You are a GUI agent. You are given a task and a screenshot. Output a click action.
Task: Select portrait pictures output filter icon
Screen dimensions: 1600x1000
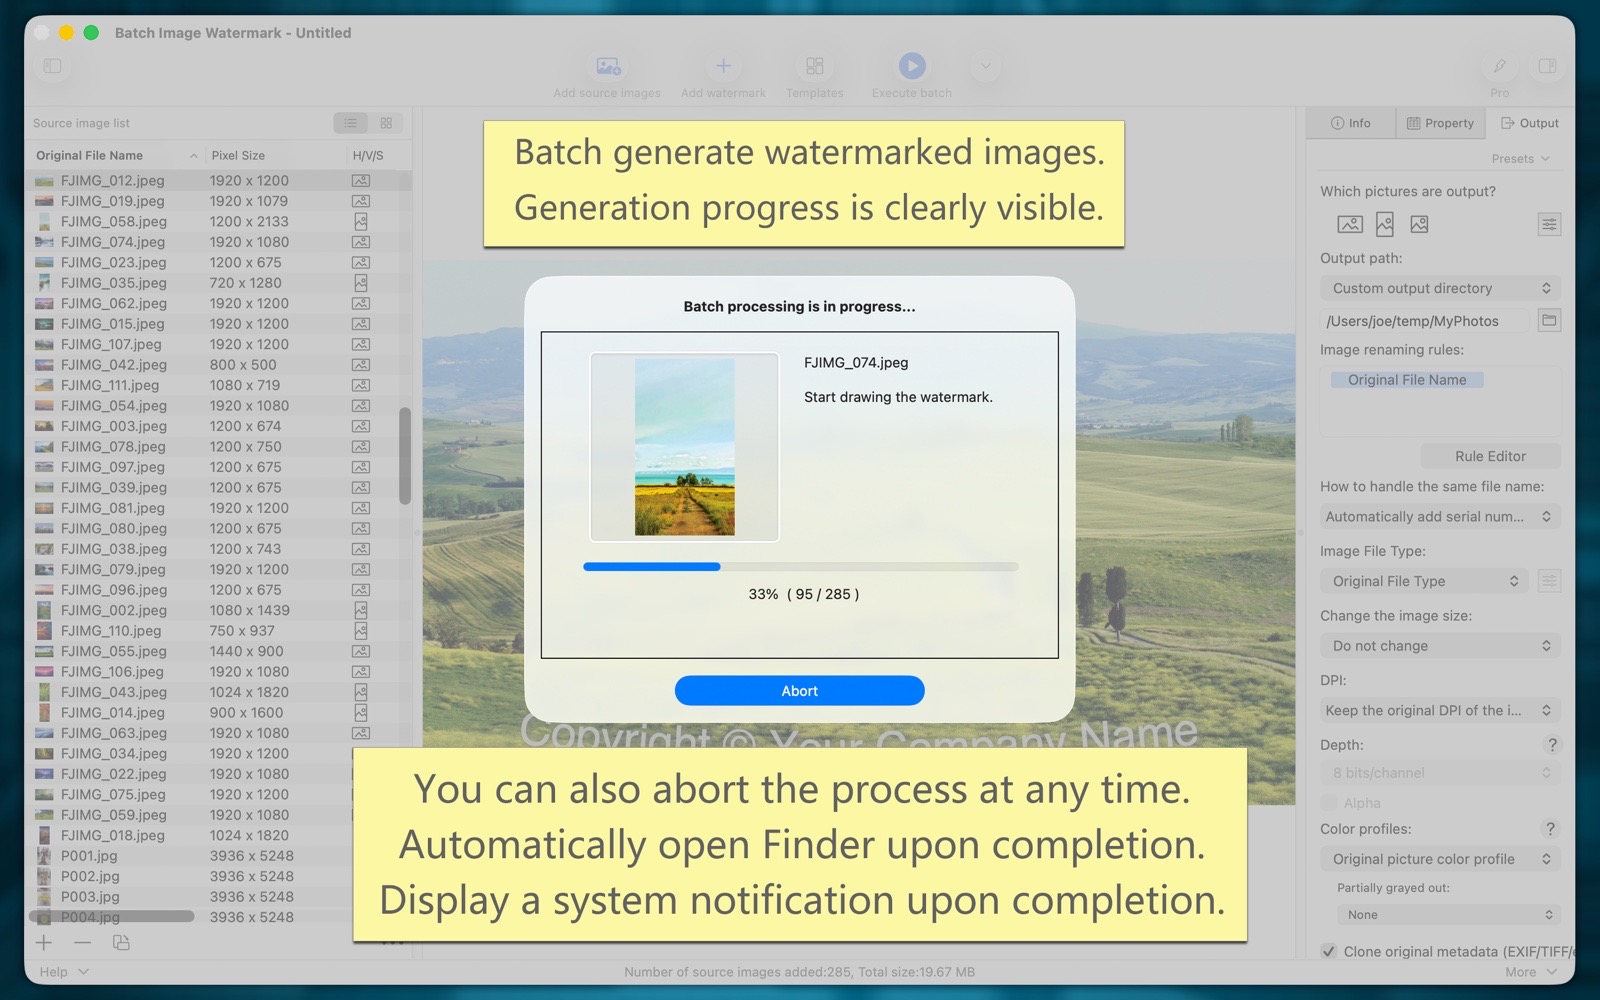1384,224
